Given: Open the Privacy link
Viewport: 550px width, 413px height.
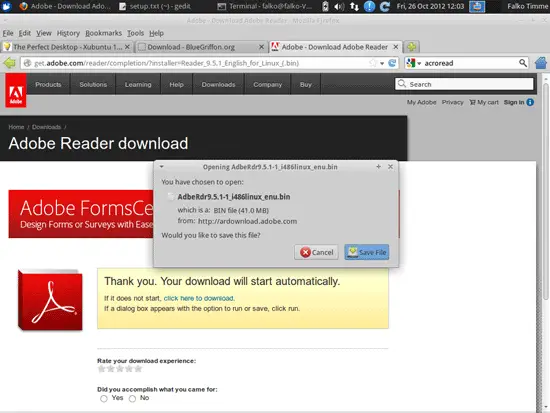Looking at the screenshot, I should 452,102.
